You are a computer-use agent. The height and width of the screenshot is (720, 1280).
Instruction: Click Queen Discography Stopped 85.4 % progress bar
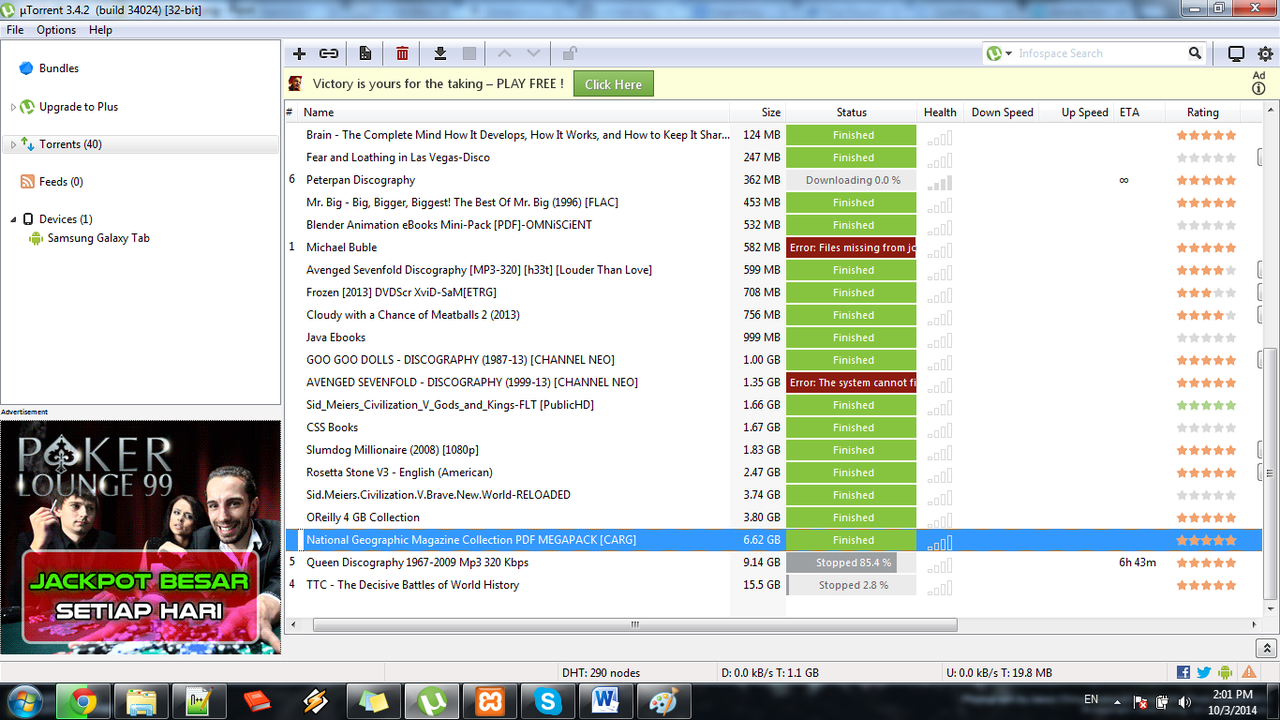click(x=852, y=563)
